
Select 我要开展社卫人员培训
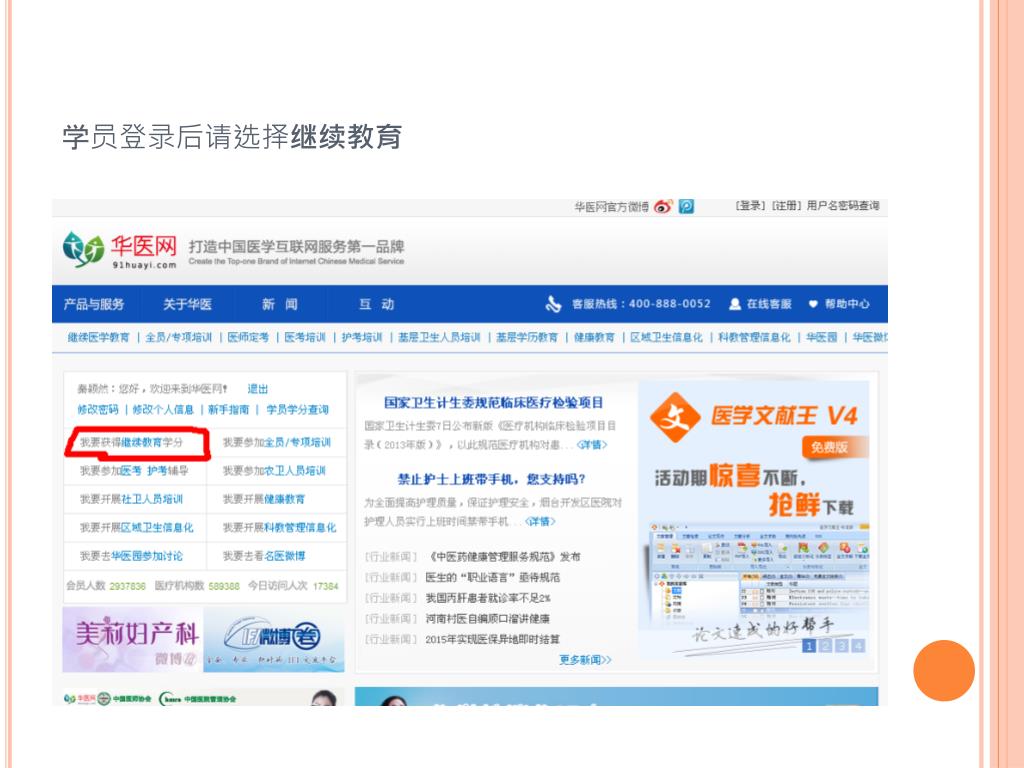click(131, 499)
